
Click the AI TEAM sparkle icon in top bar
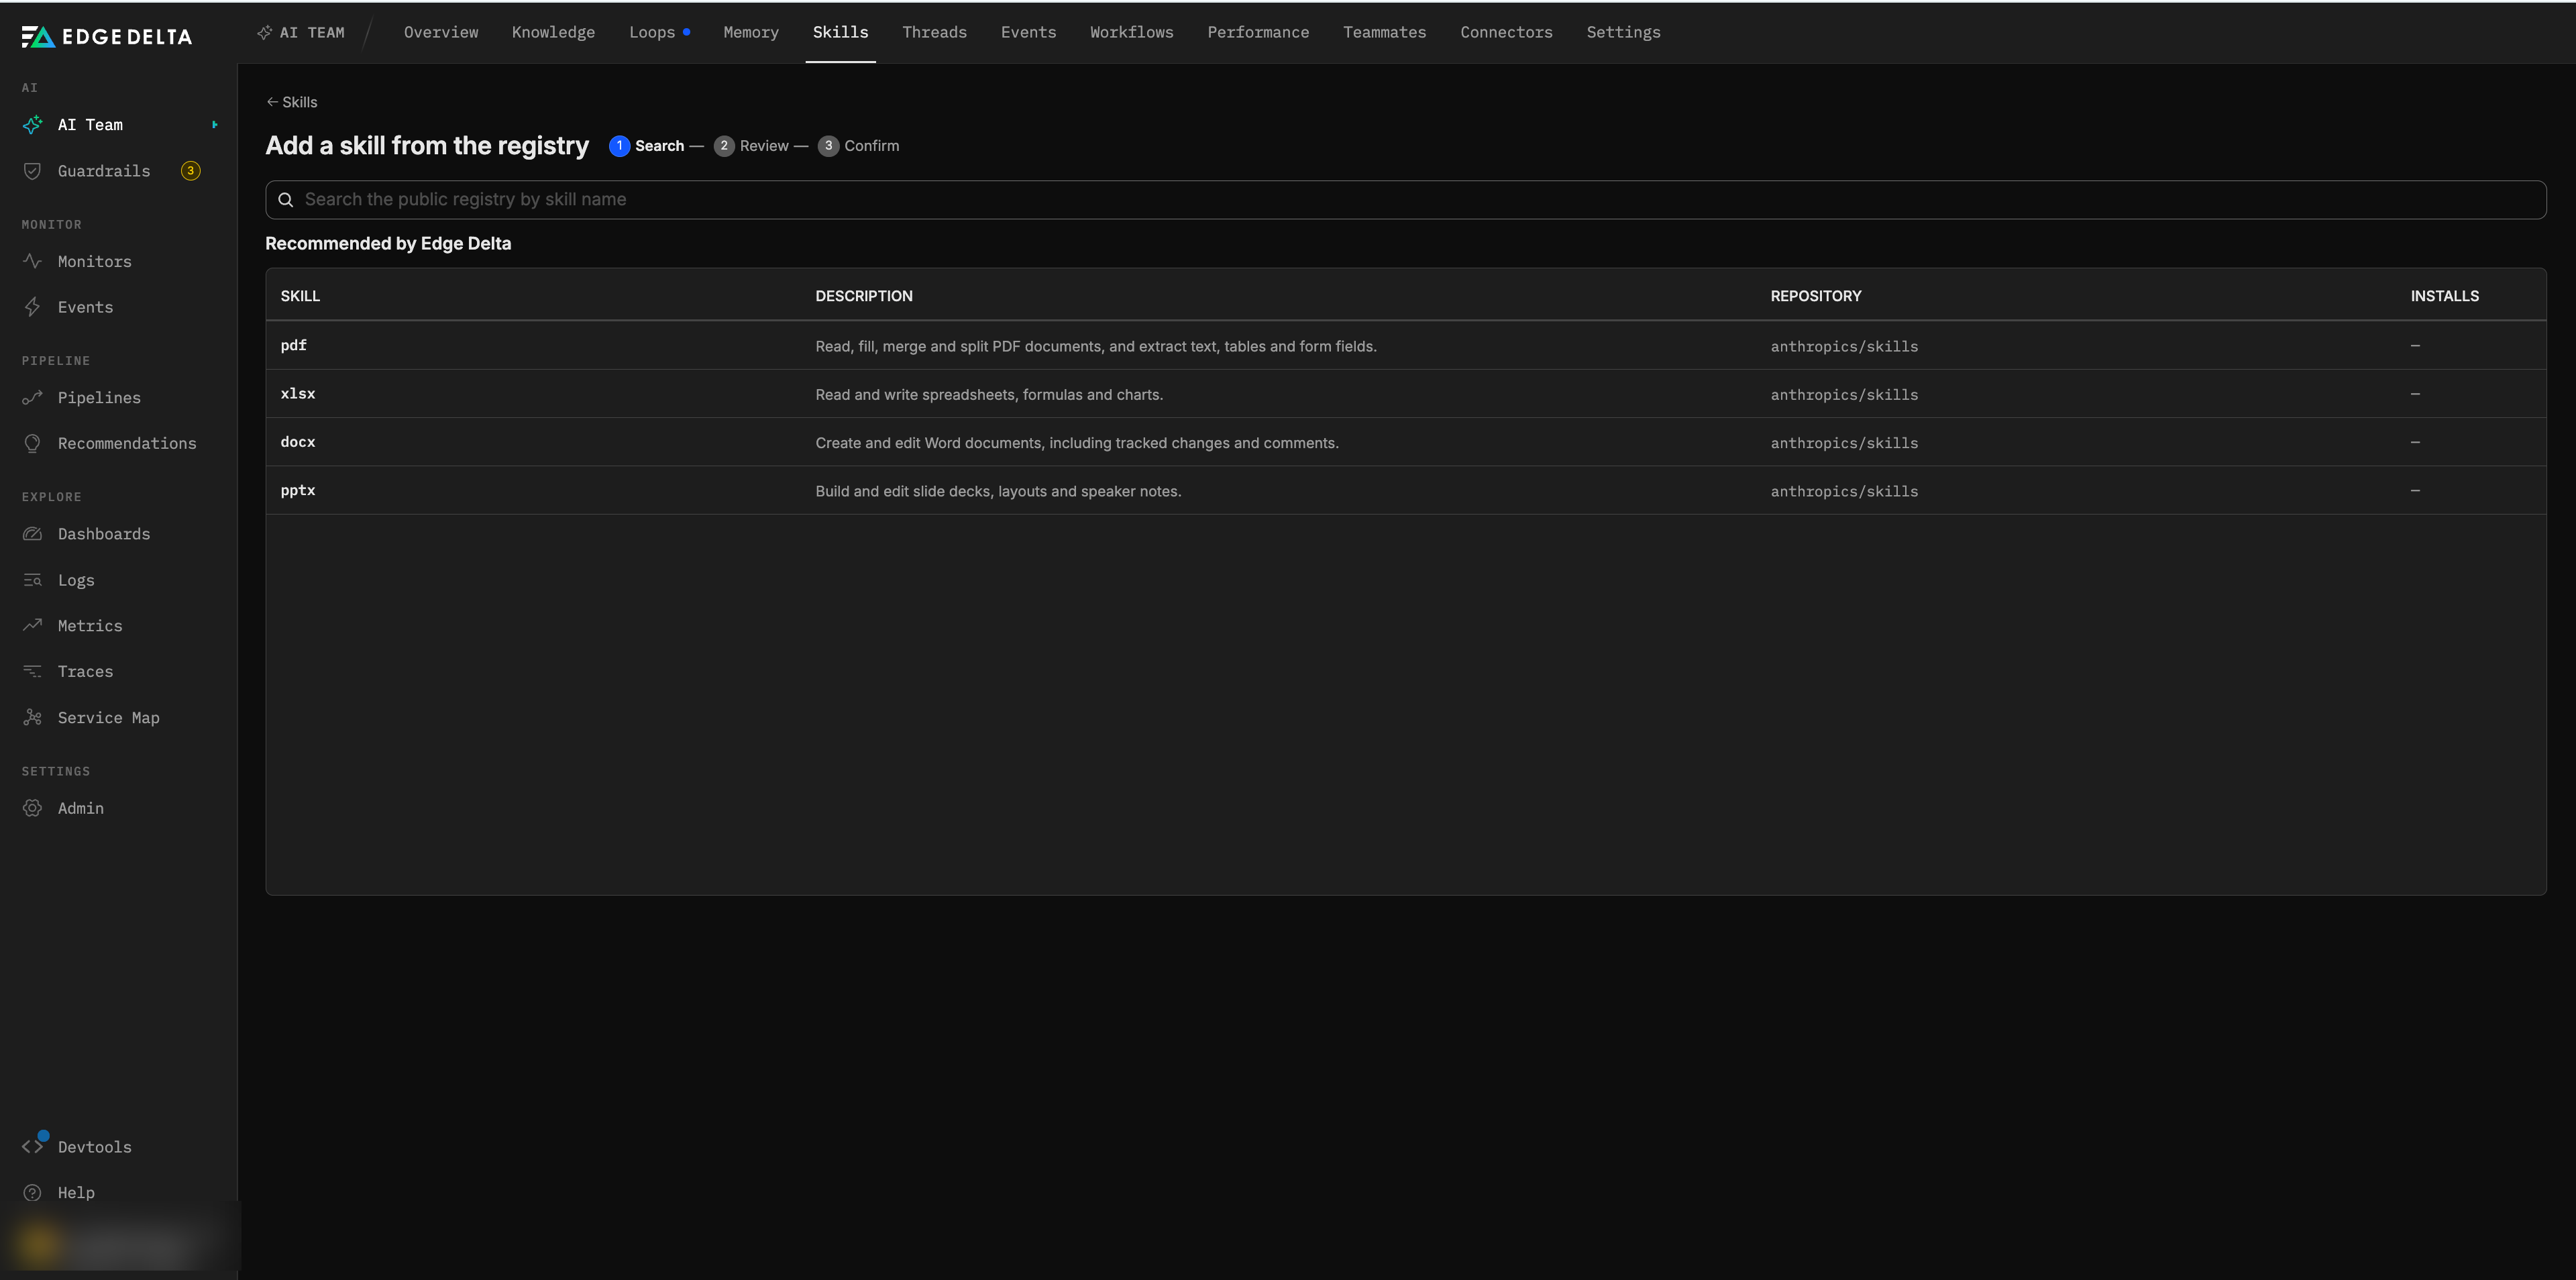pos(265,33)
